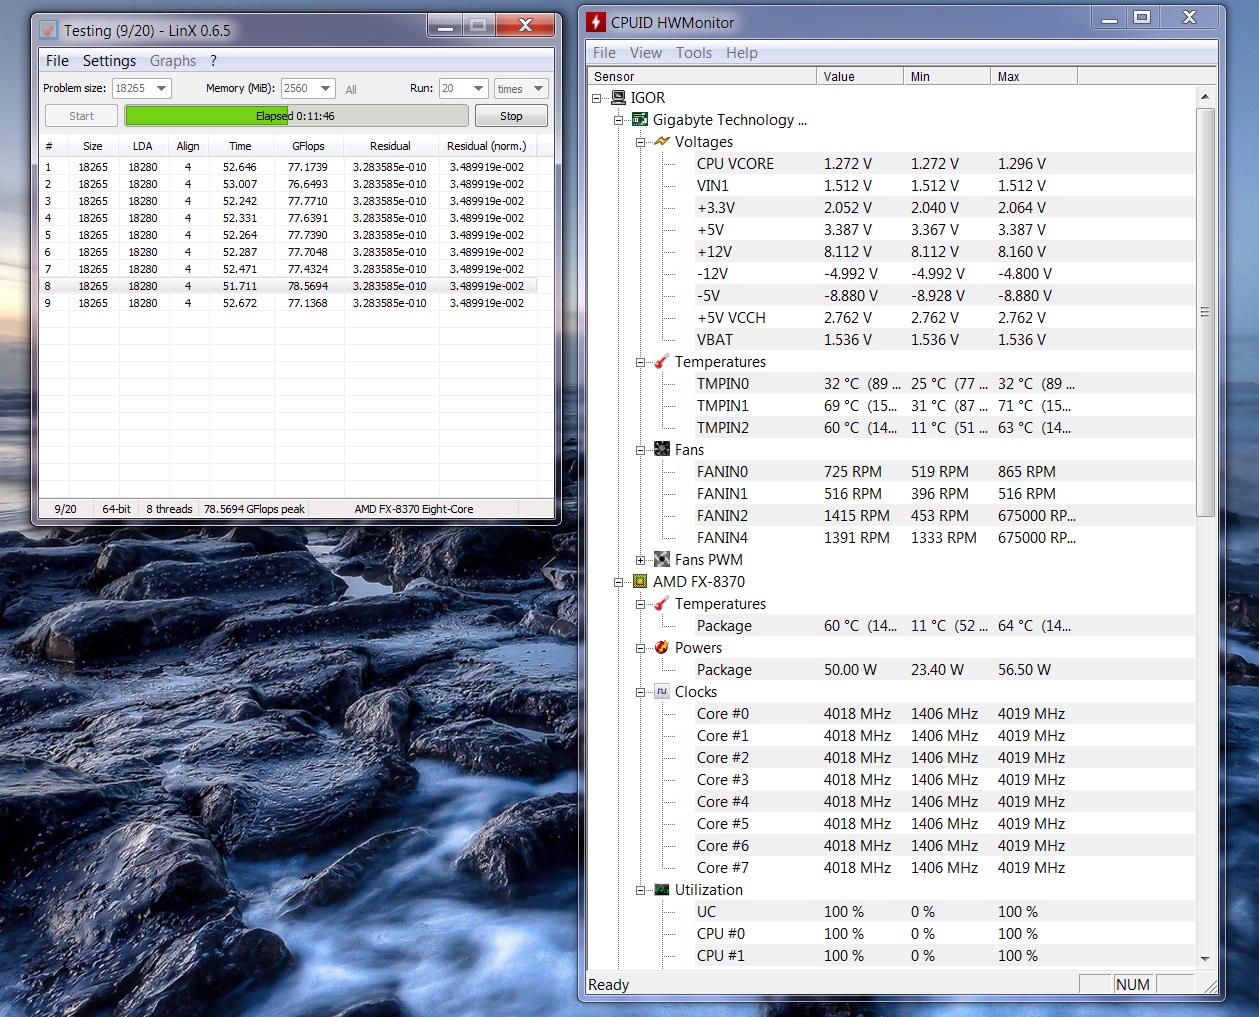Open the Run count dropdown in LinX

click(x=479, y=89)
